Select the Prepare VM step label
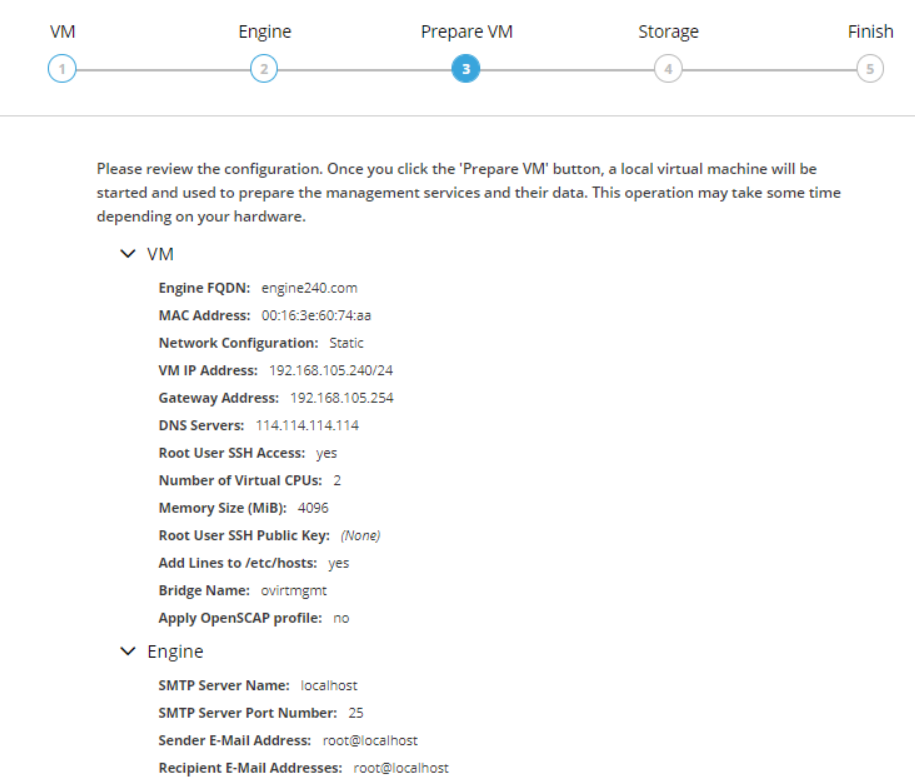The image size is (915, 783). [466, 32]
